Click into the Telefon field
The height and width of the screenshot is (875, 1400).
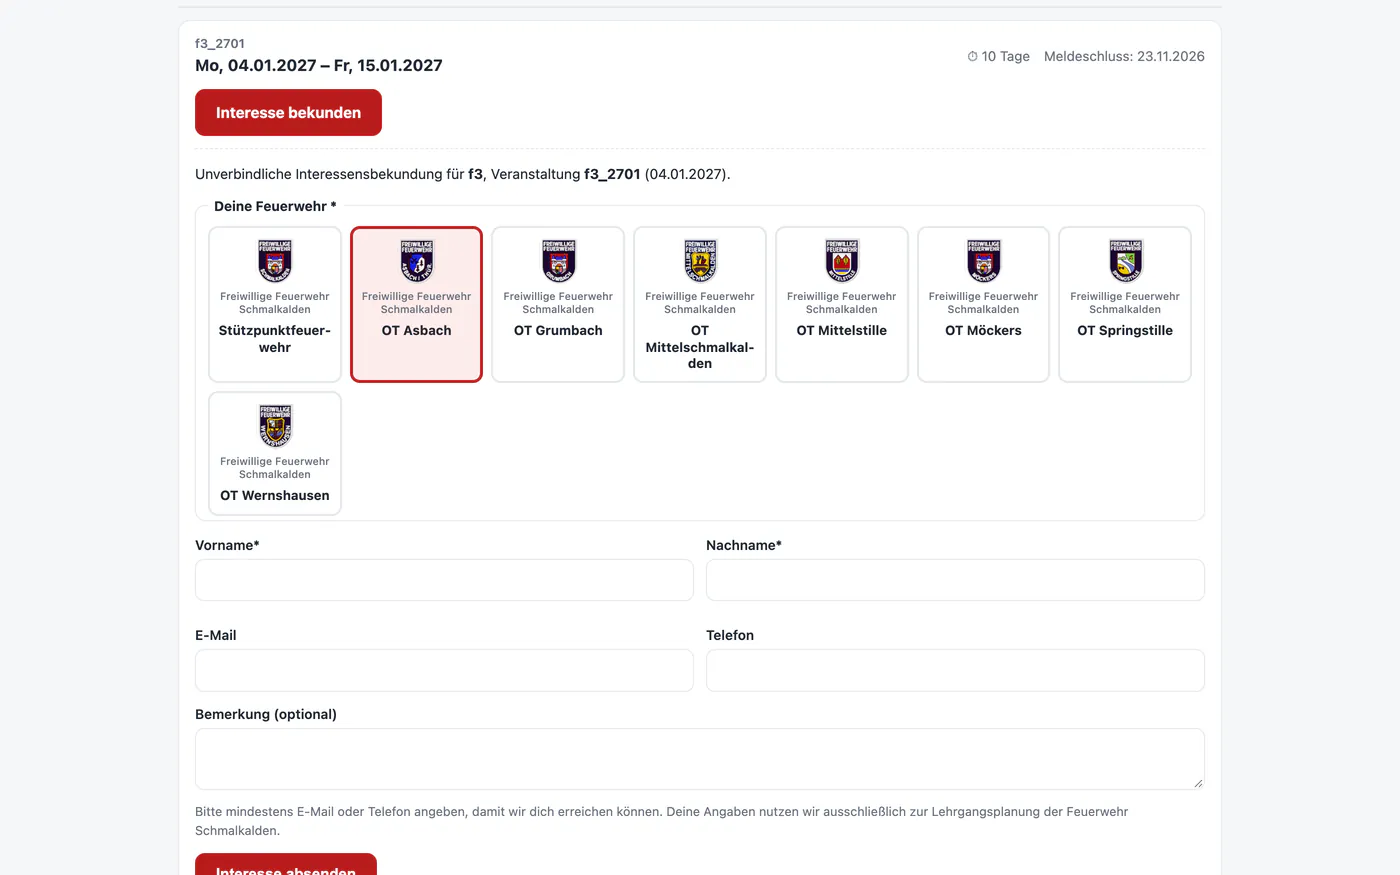955,670
